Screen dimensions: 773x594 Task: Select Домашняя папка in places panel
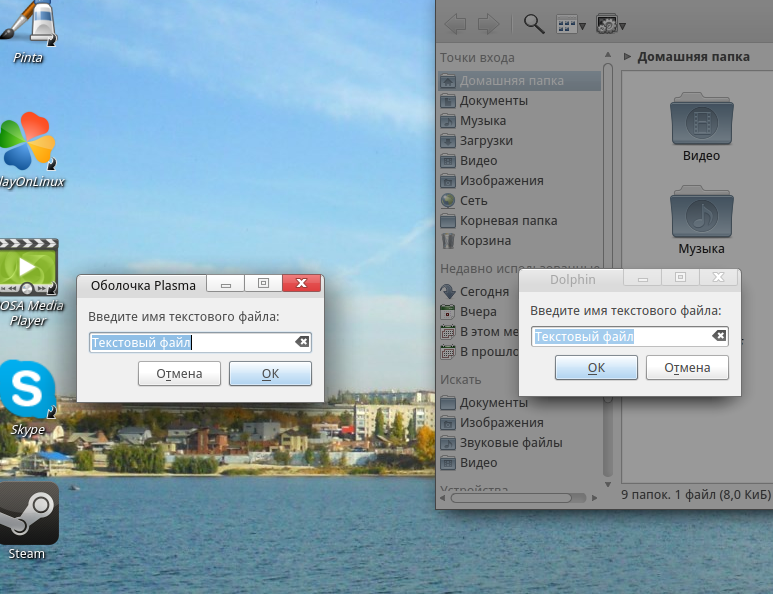click(x=520, y=81)
